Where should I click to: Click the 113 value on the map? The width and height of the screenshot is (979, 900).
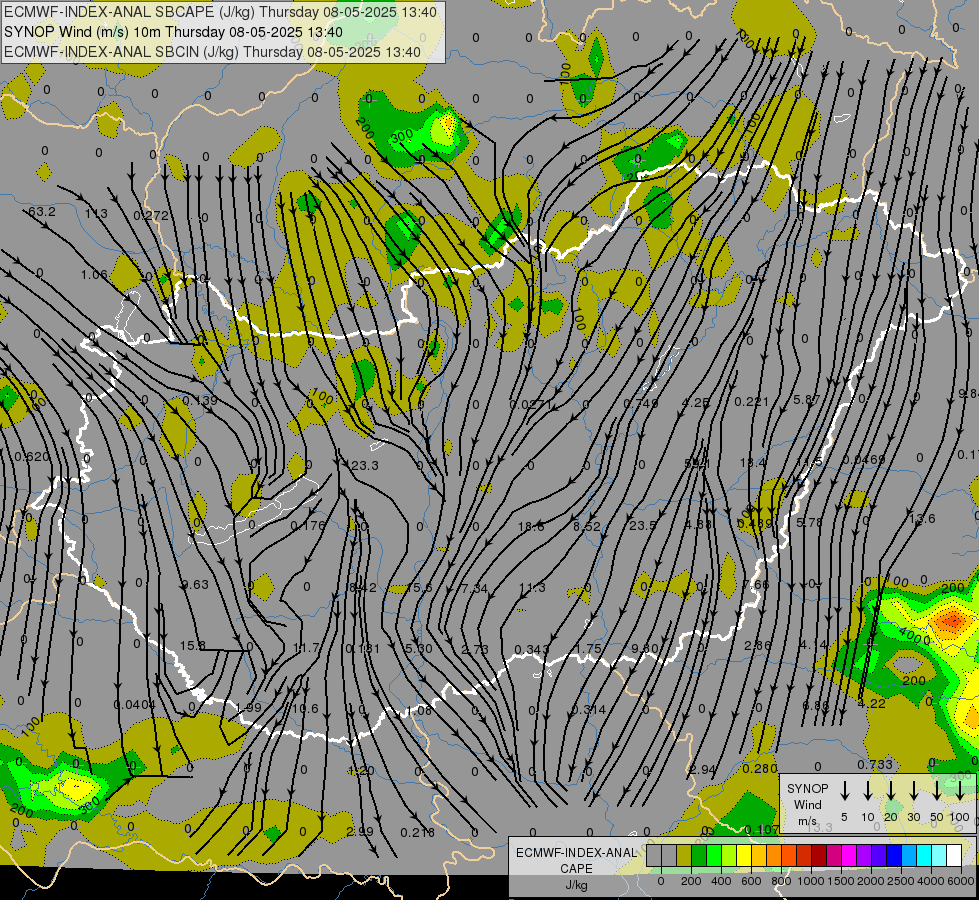96,214
